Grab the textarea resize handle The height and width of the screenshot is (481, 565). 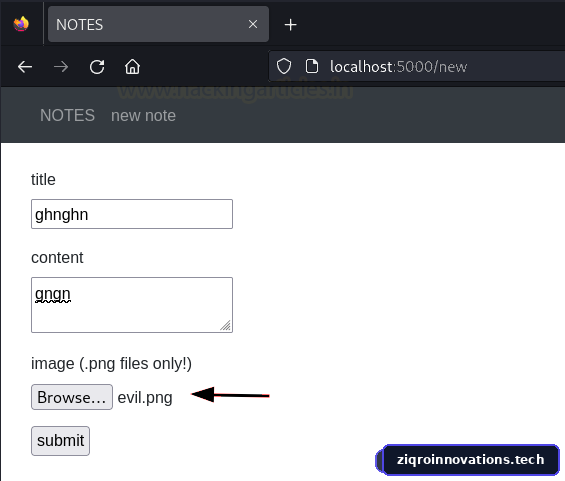click(226, 326)
